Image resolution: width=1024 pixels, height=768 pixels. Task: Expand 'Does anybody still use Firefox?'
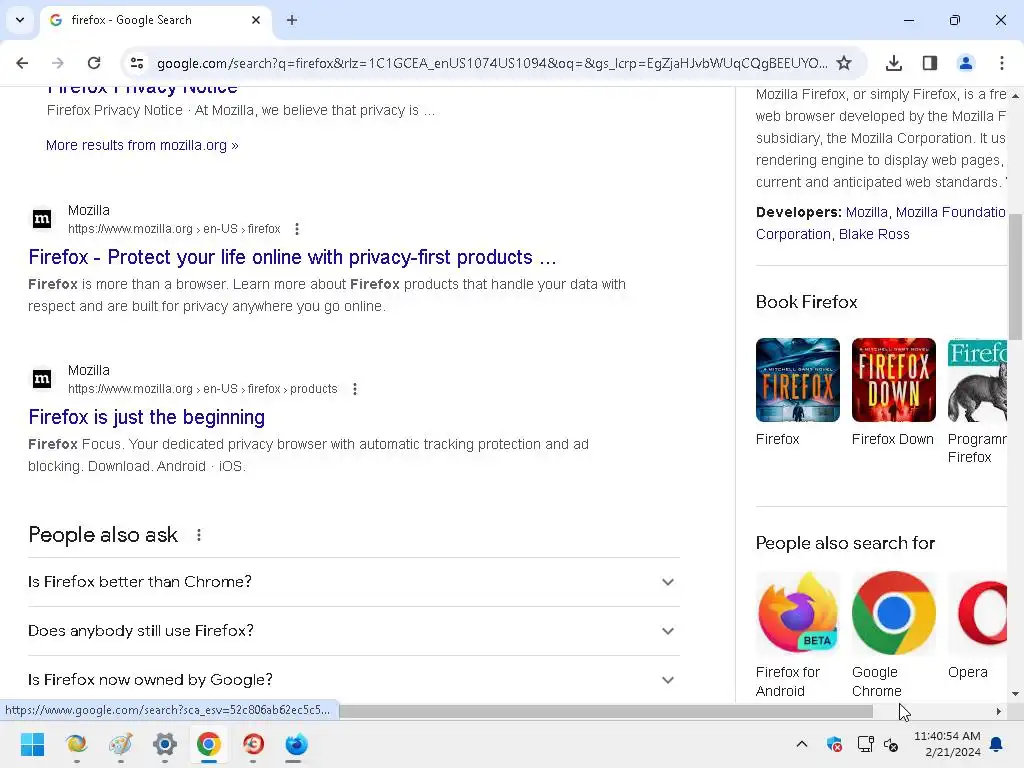point(353,631)
